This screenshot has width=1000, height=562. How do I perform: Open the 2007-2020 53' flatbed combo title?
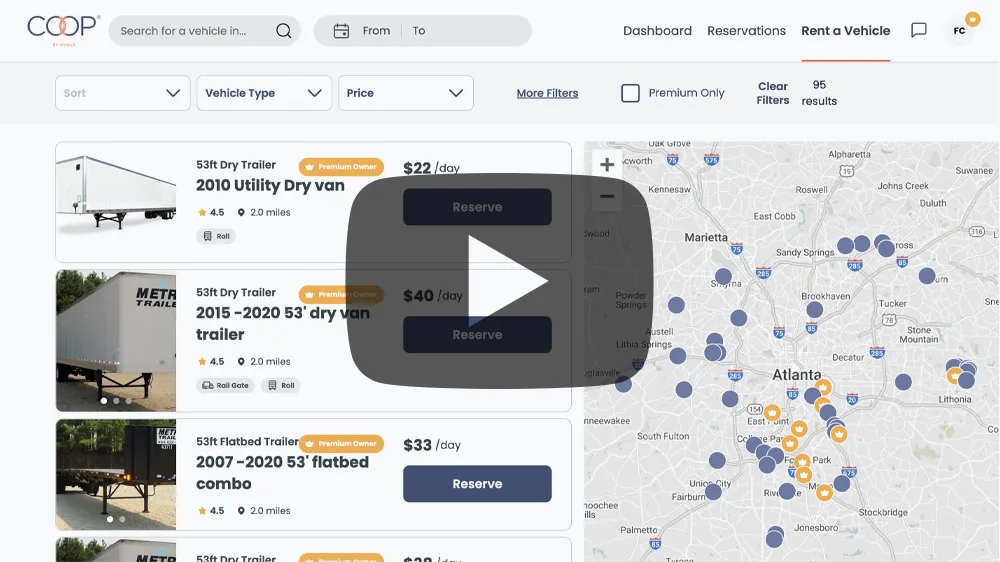[282, 473]
